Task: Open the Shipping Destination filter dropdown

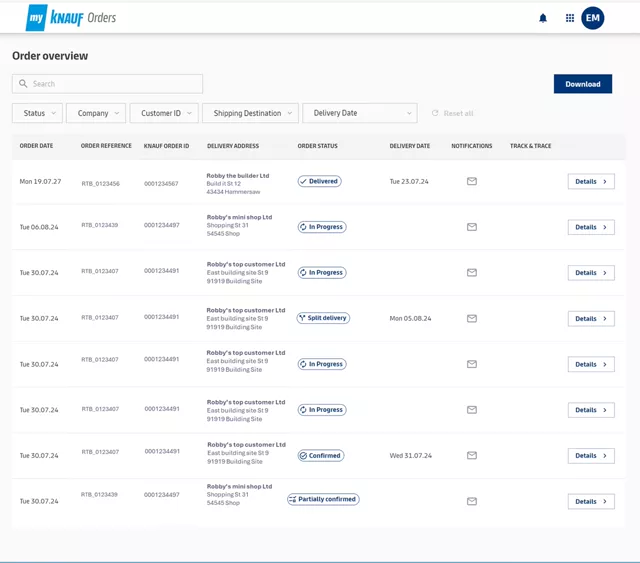Action: [x=250, y=113]
